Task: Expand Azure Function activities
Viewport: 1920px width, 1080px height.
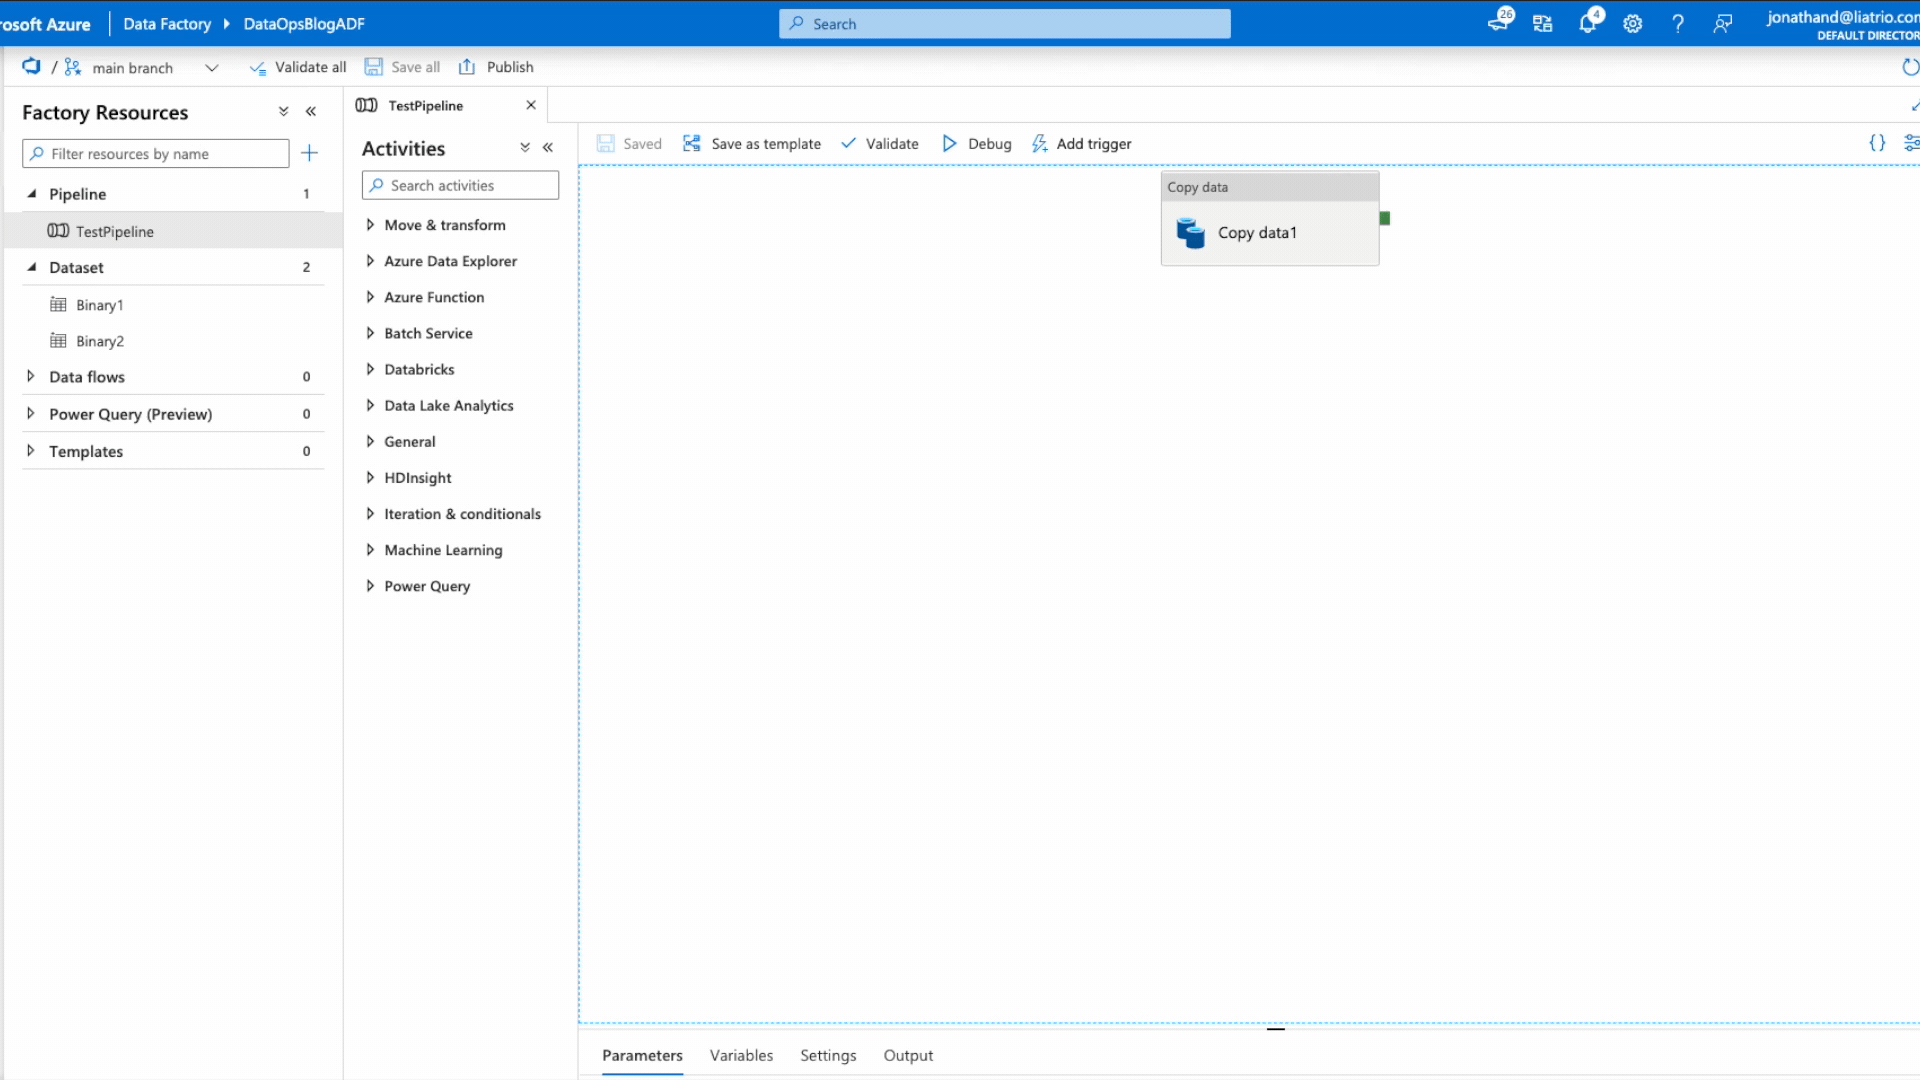Action: (x=370, y=297)
